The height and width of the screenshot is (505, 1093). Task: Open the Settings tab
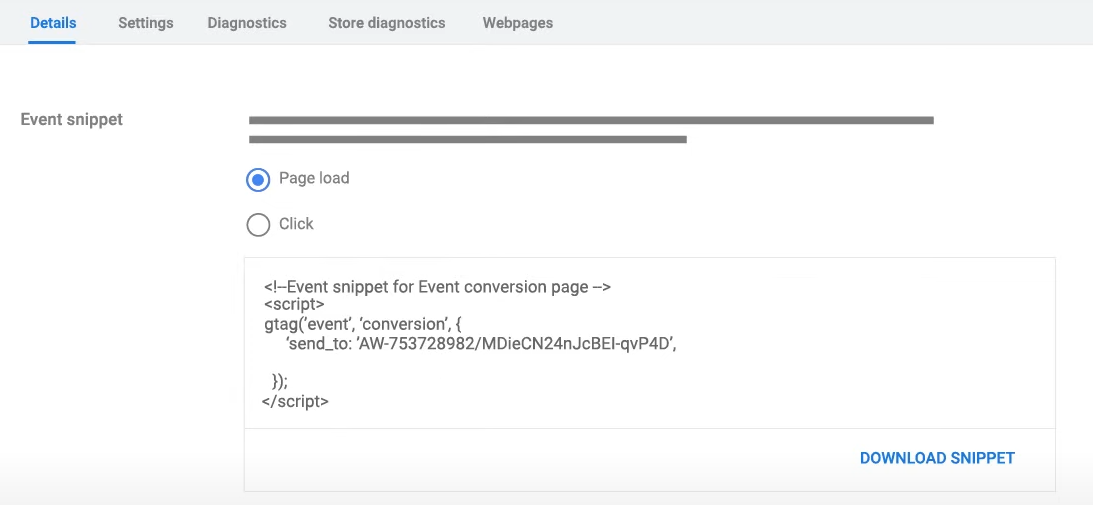[x=145, y=23]
